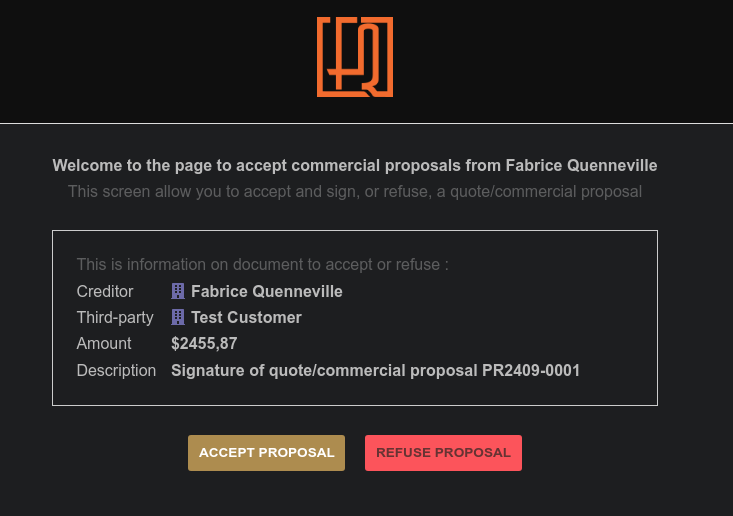Click the Creditor field label

pos(105,292)
